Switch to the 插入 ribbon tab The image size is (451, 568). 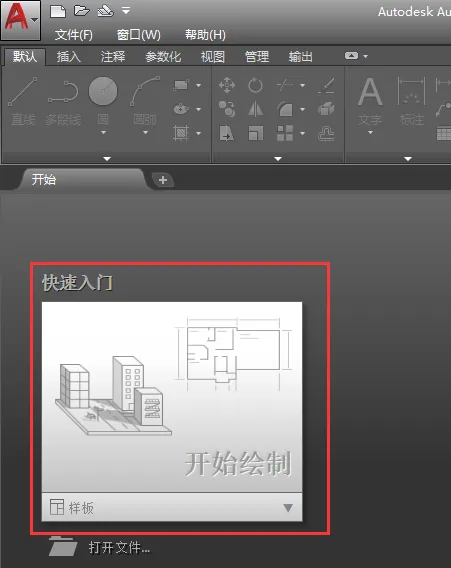point(68,57)
